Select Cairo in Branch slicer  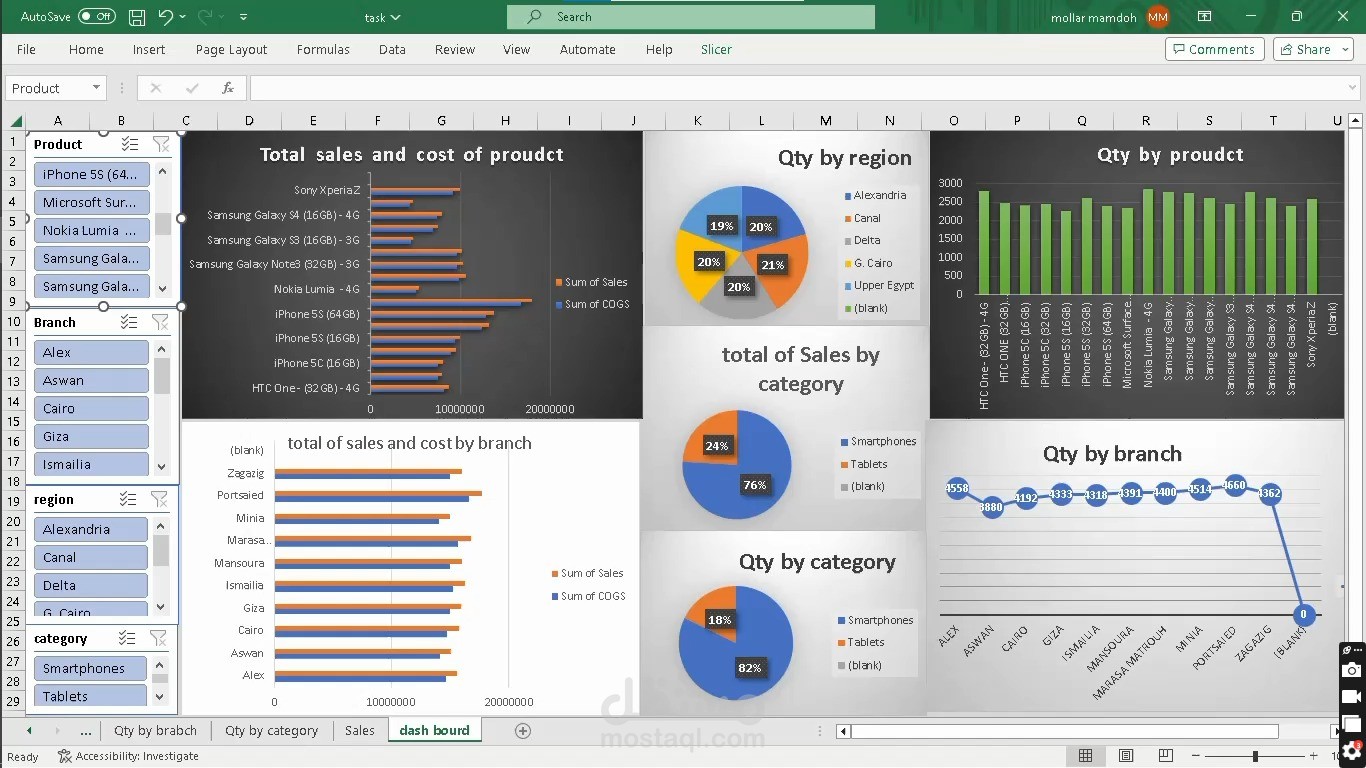pyautogui.click(x=92, y=408)
